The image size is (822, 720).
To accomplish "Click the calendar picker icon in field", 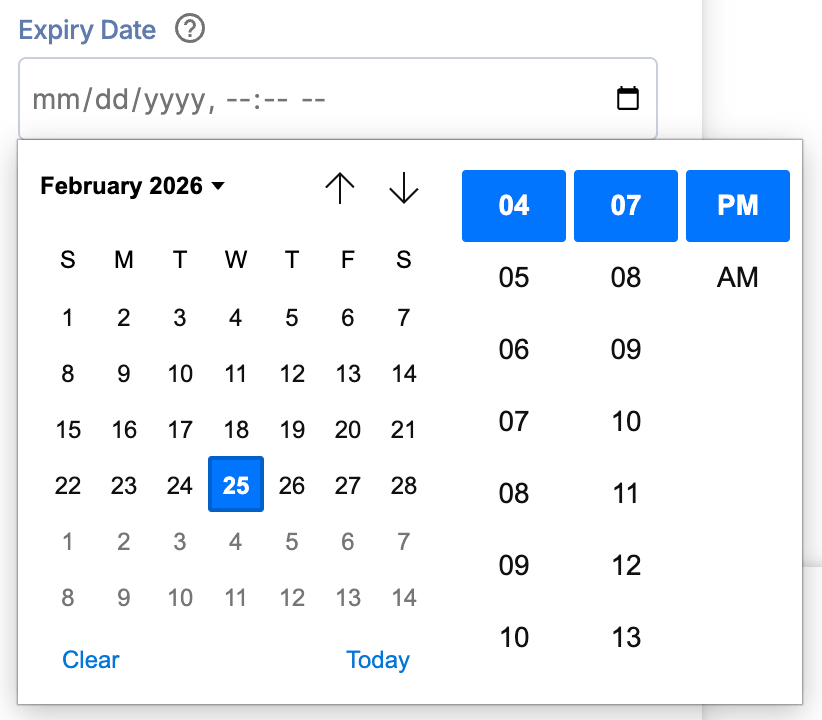I will 628,99.
